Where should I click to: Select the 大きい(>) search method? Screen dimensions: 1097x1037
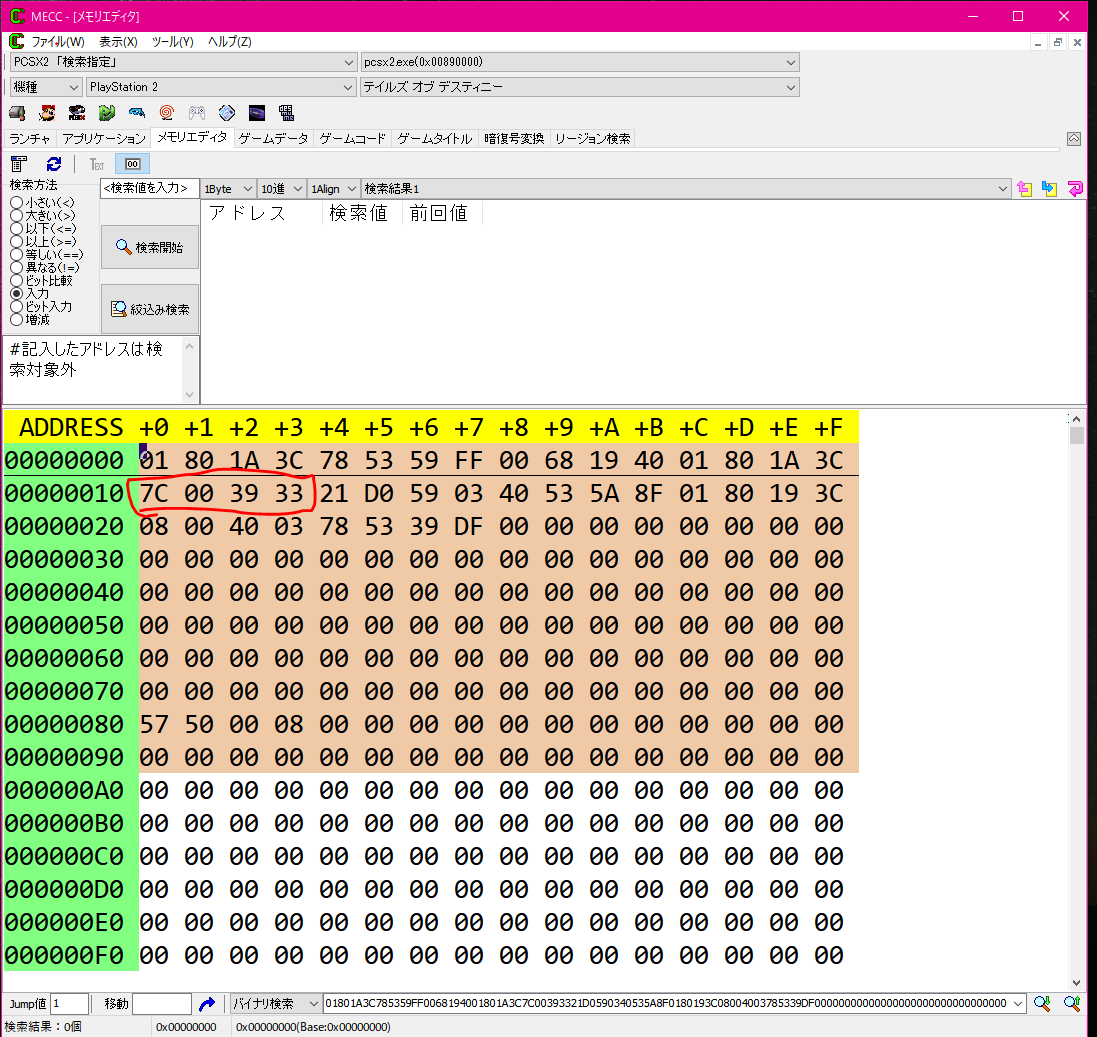[43, 216]
